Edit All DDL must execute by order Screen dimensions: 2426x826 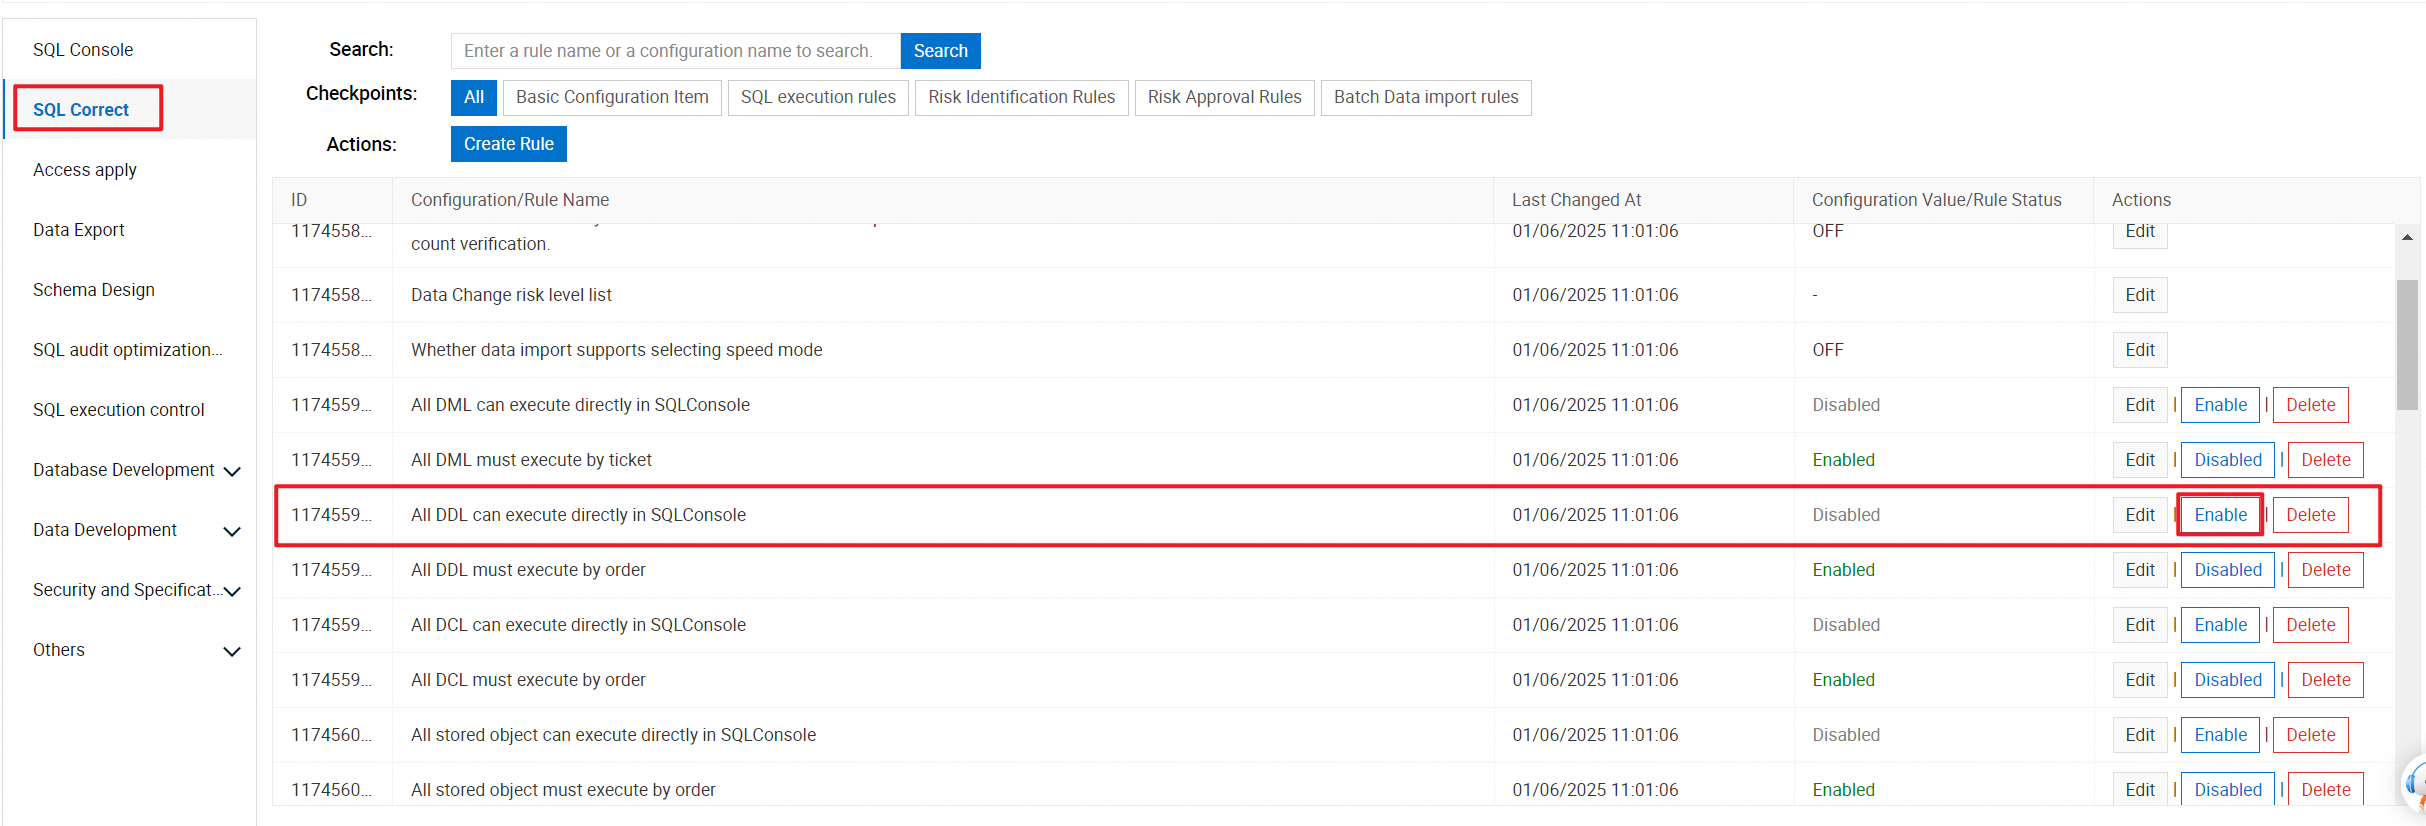2140,570
